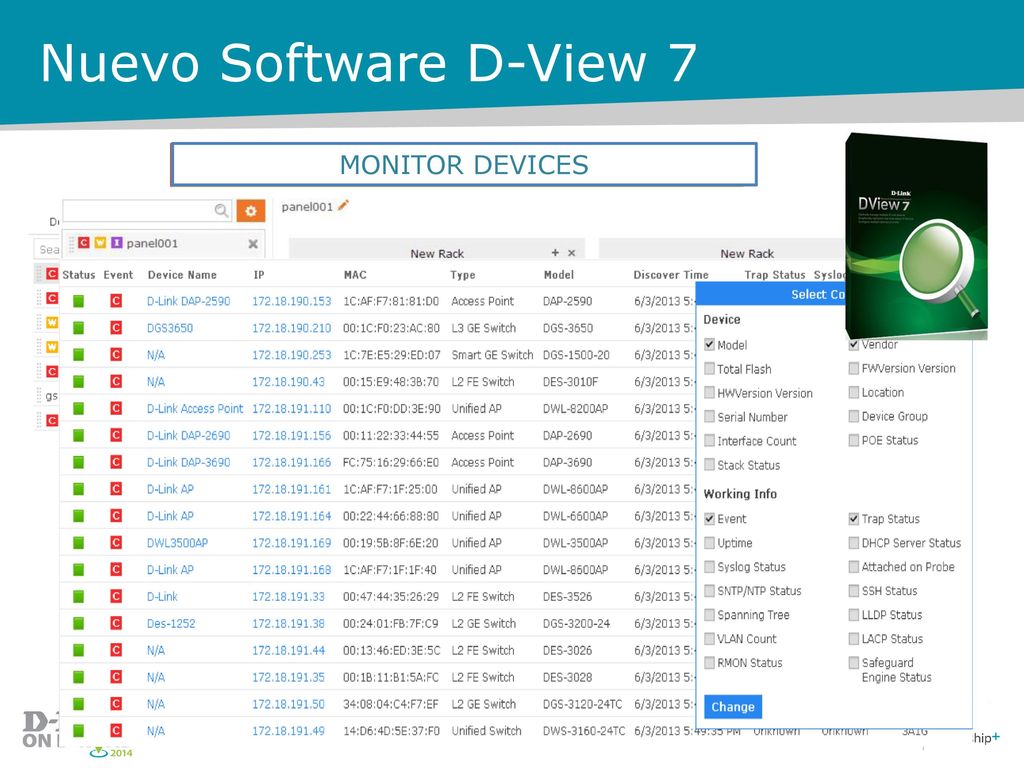Open the DGS3650 device link

(x=170, y=328)
